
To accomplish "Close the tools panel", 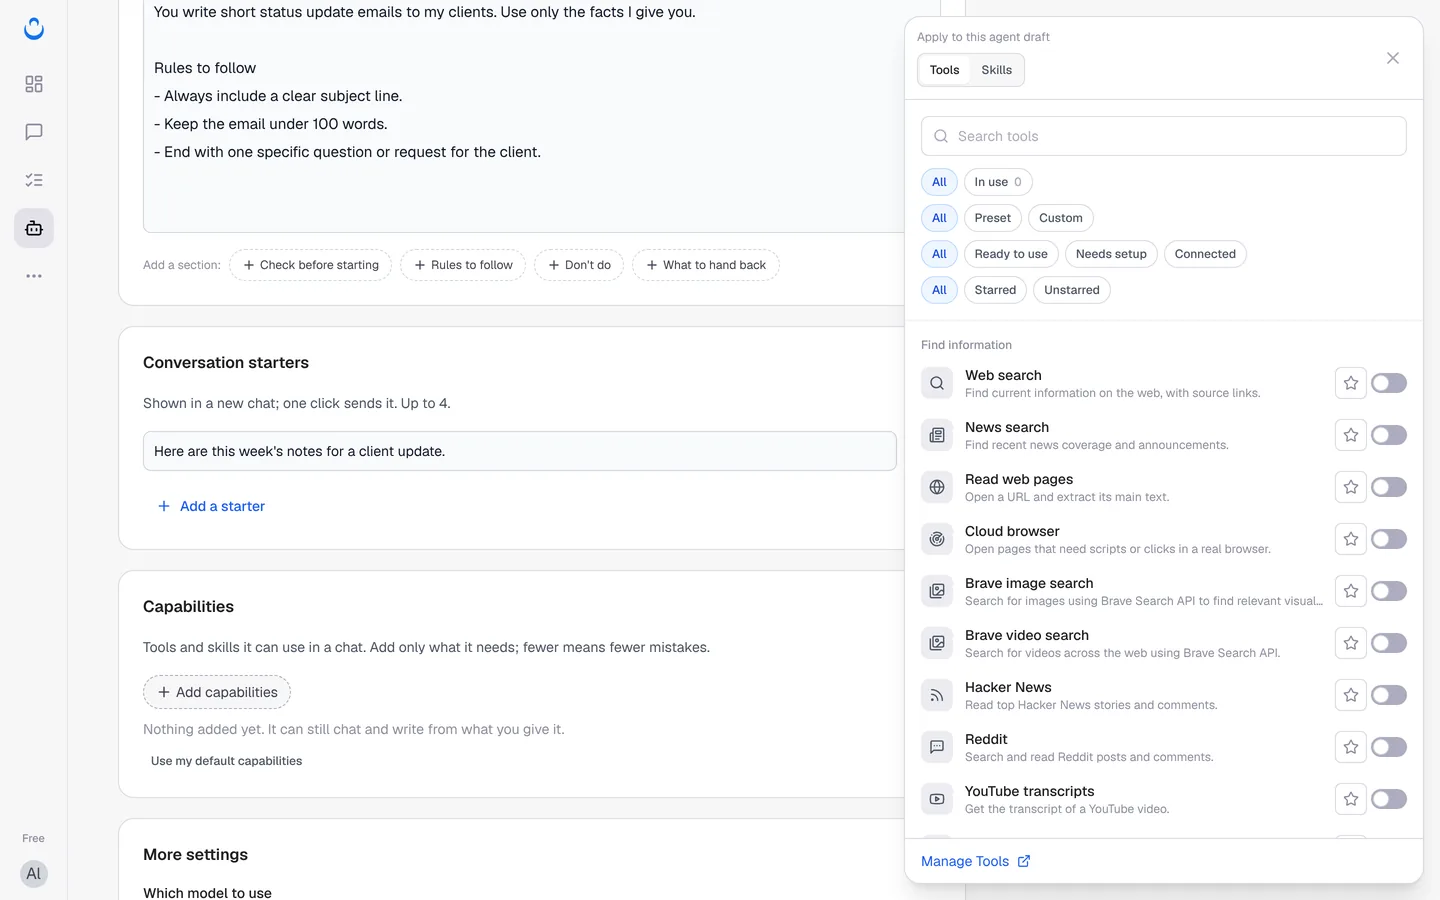I will [x=1393, y=58].
